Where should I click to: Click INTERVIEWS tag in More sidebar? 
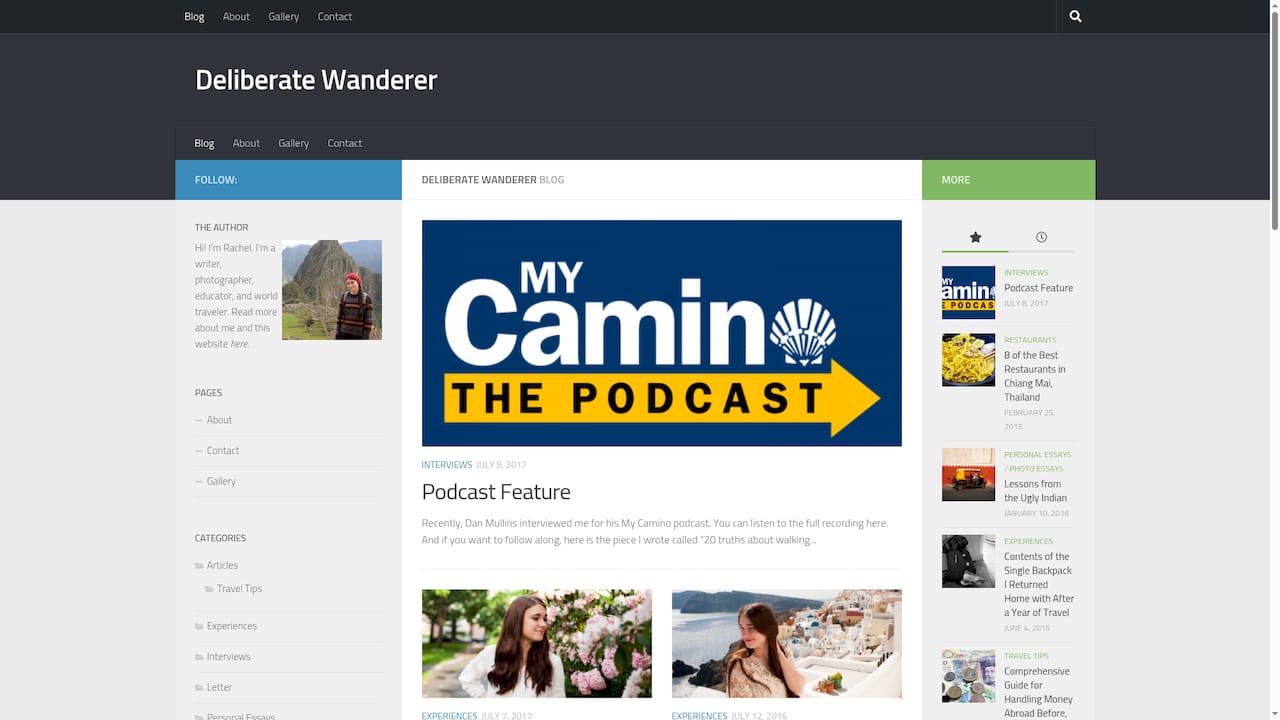click(1026, 273)
